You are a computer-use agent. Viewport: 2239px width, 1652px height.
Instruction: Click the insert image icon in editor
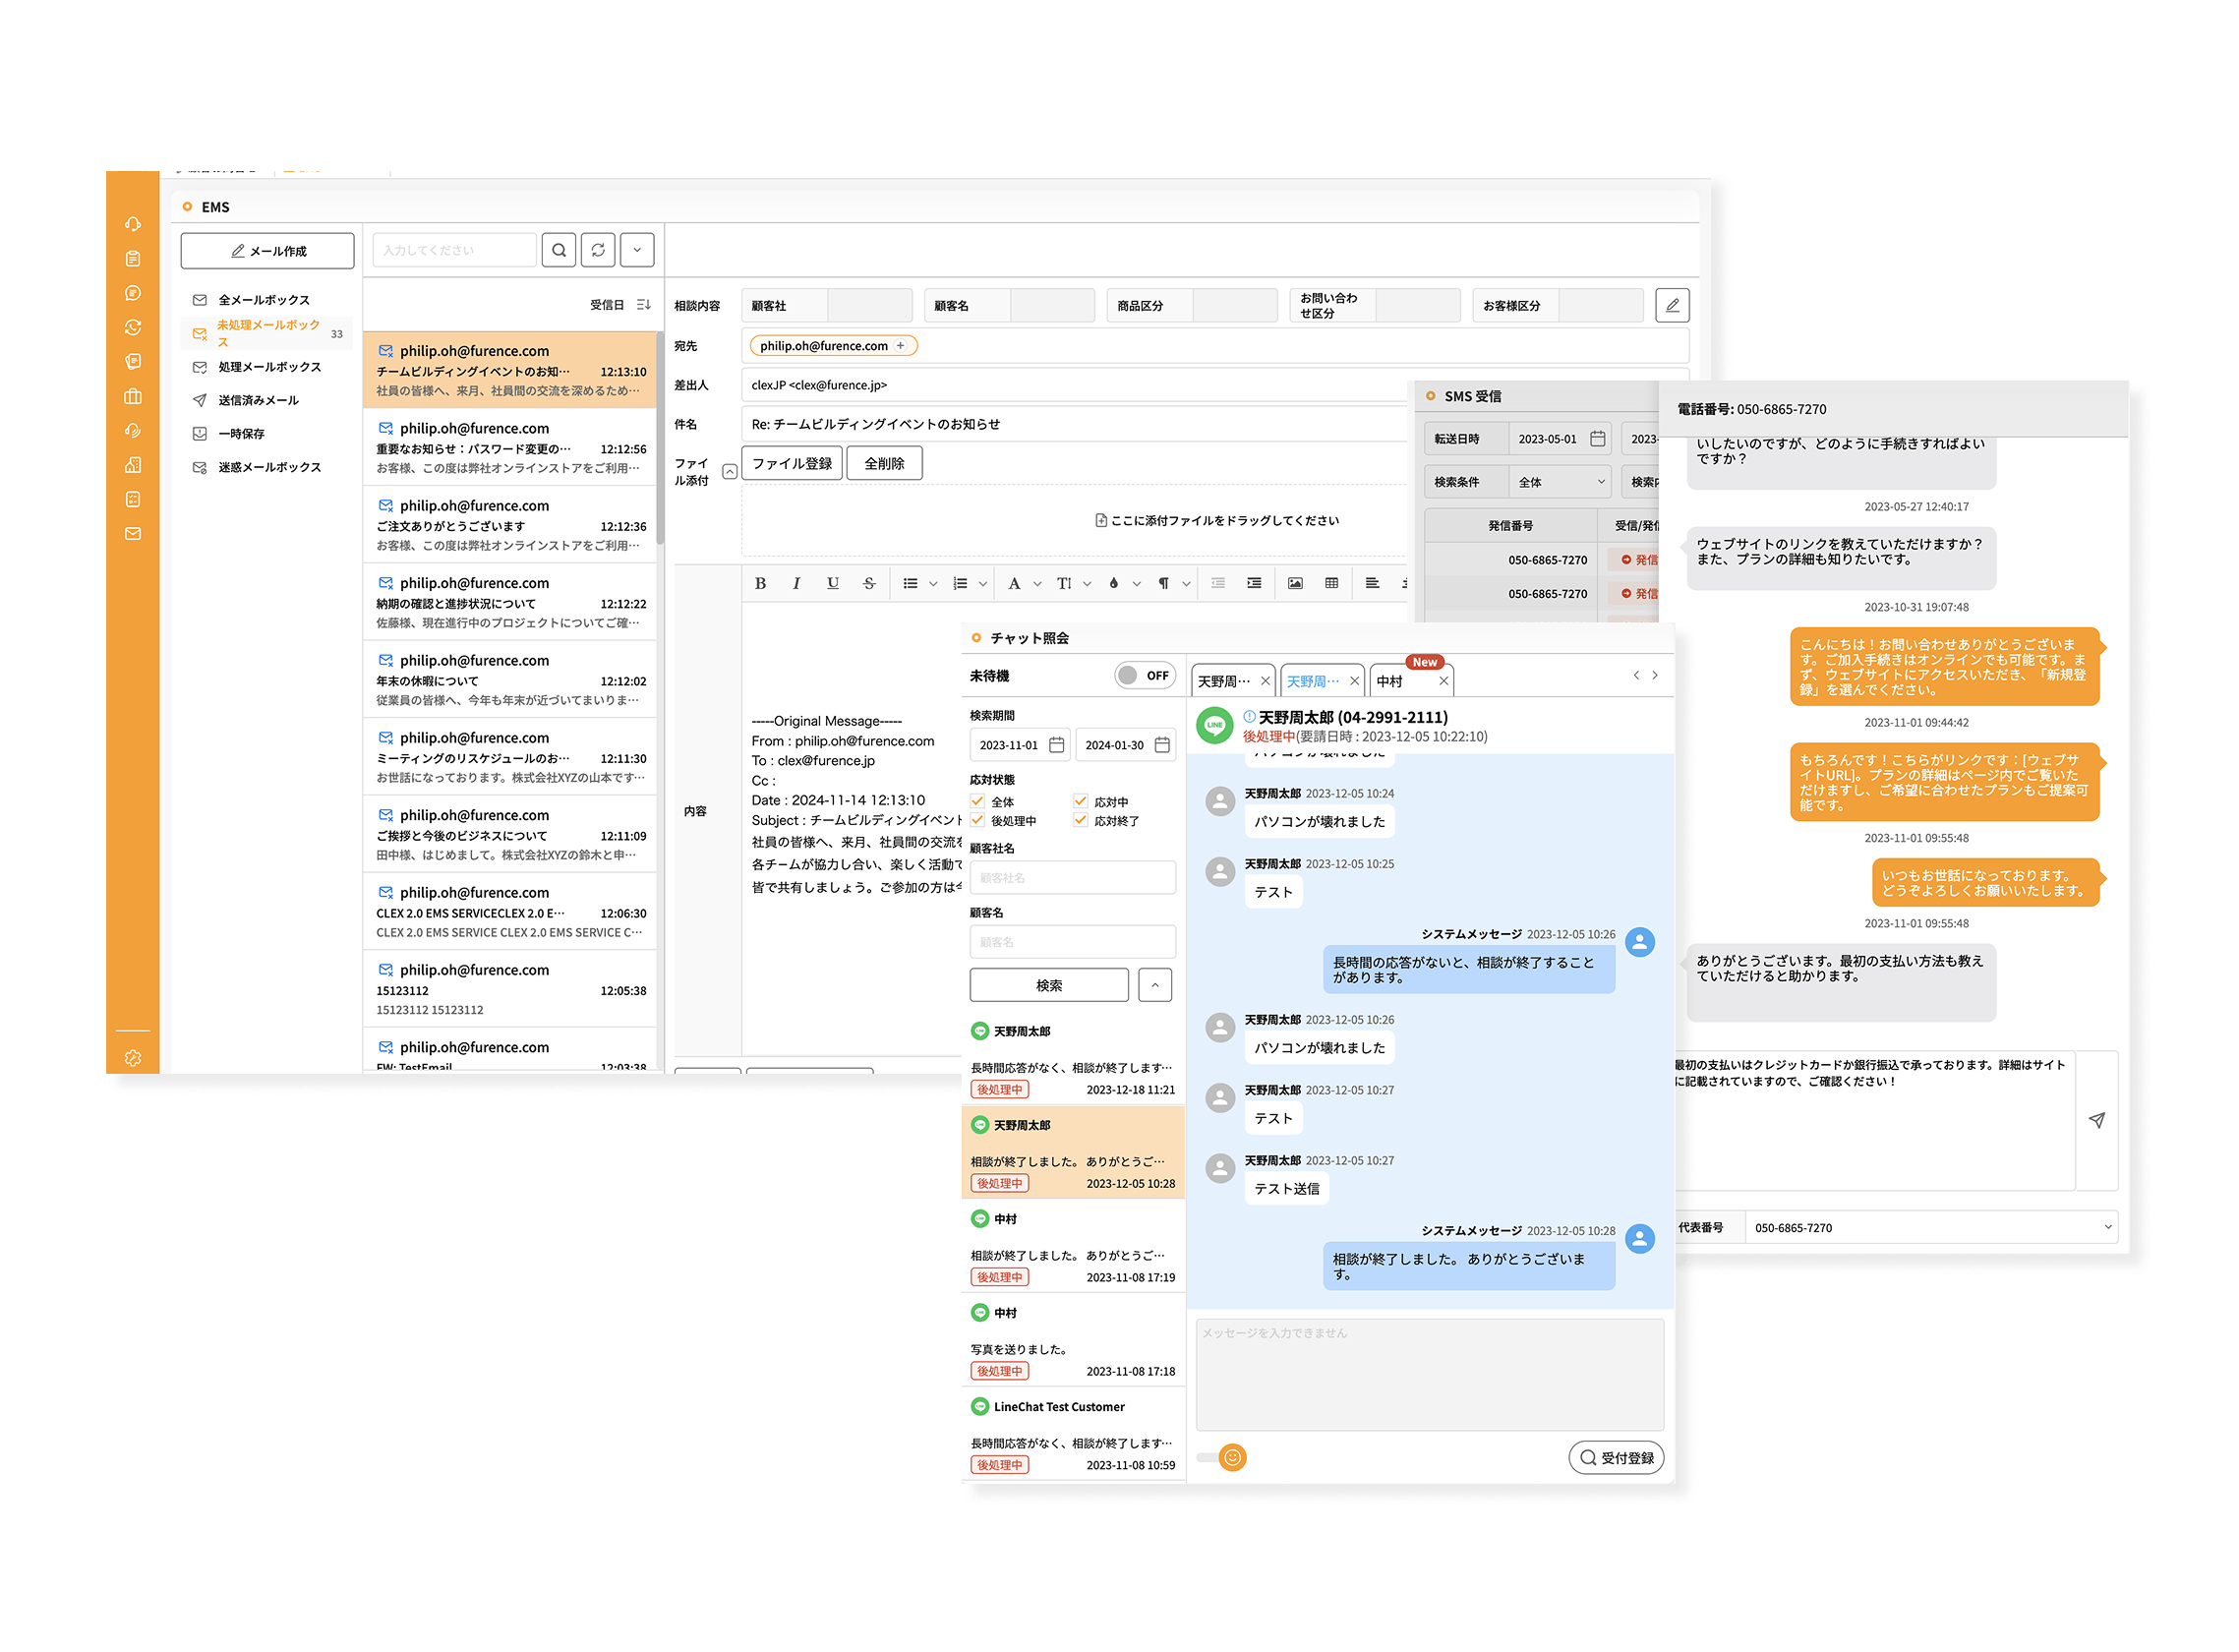click(x=1295, y=583)
